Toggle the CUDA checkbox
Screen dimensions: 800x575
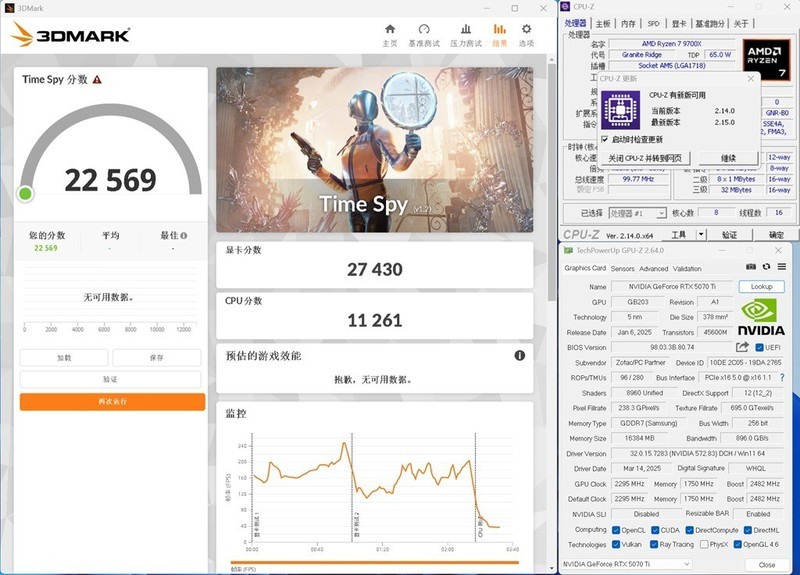coord(655,530)
